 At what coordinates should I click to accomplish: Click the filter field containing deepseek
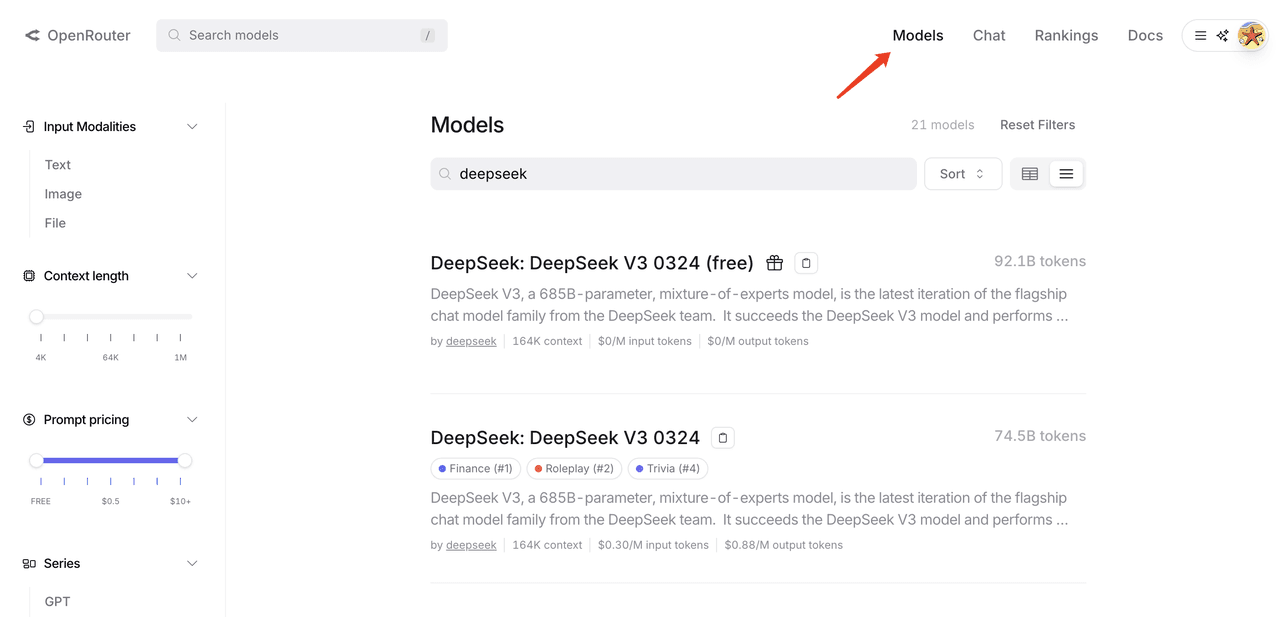[674, 174]
